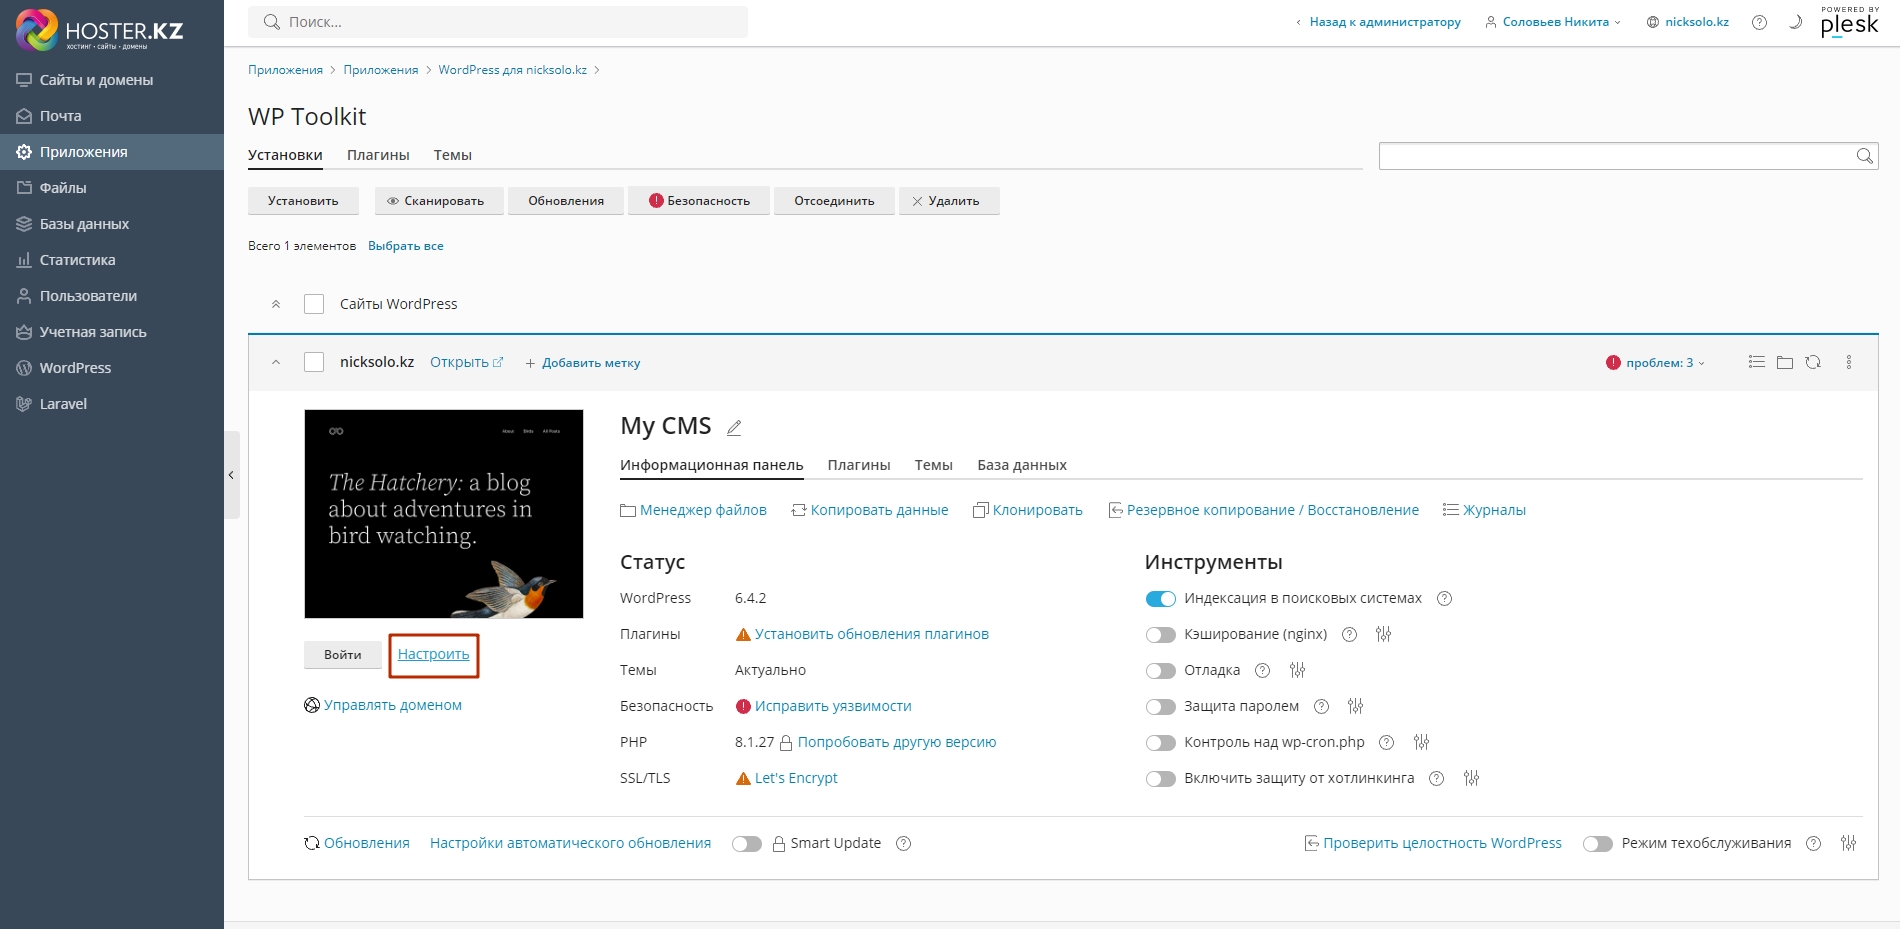
Task: Toggle Smart Update switch
Action: (x=747, y=844)
